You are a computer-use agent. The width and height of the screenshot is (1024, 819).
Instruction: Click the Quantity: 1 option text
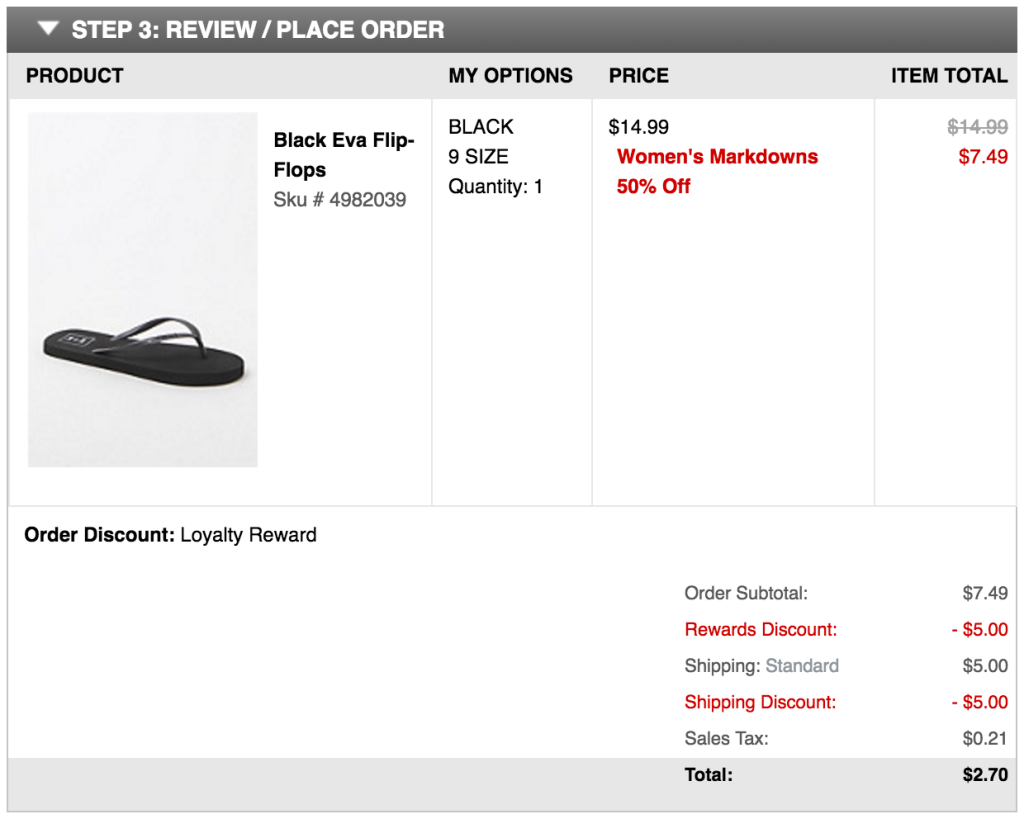tap(495, 186)
